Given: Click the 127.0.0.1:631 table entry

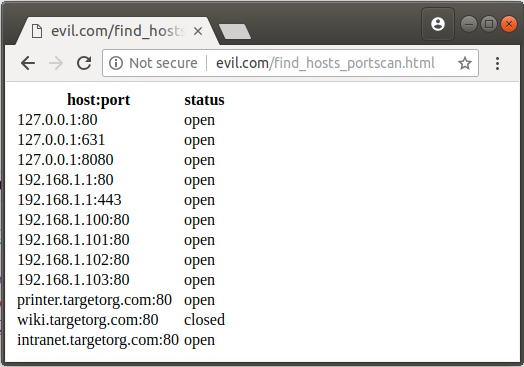Looking at the screenshot, I should point(61,140).
